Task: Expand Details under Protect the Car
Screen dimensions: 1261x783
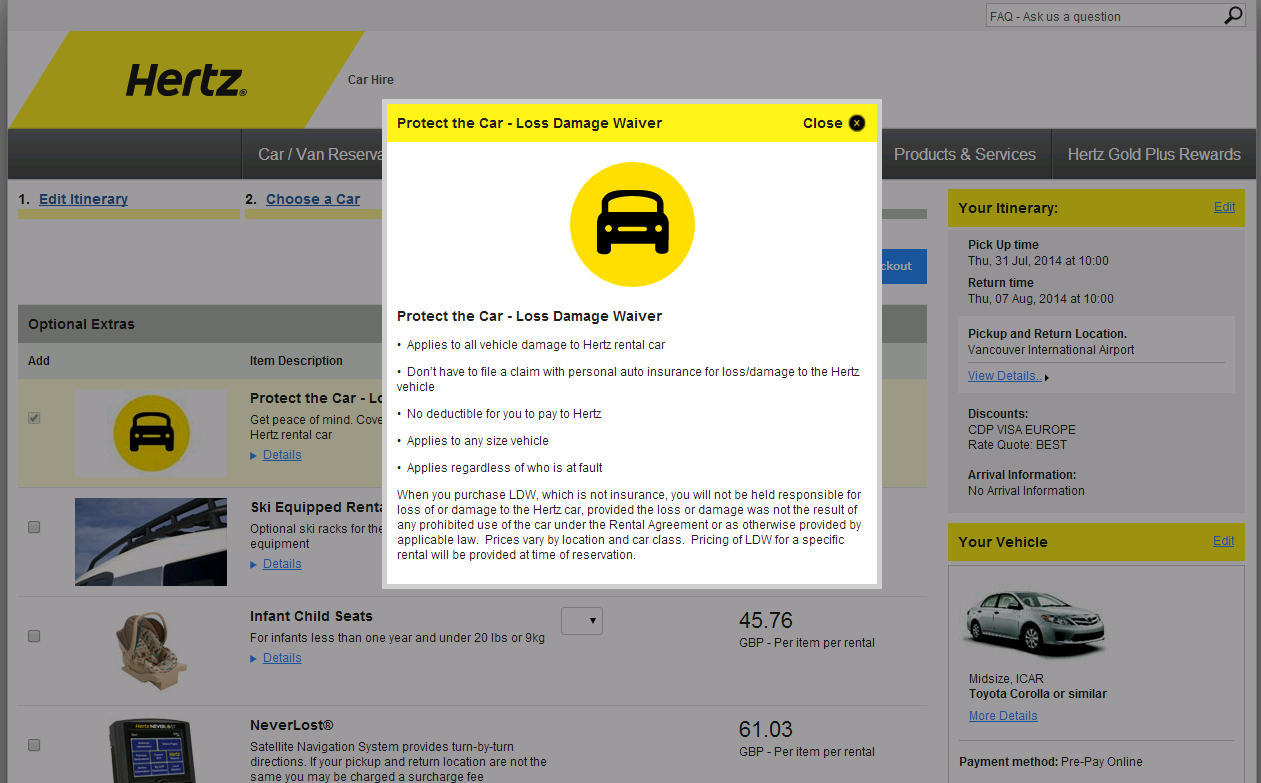Action: [282, 455]
